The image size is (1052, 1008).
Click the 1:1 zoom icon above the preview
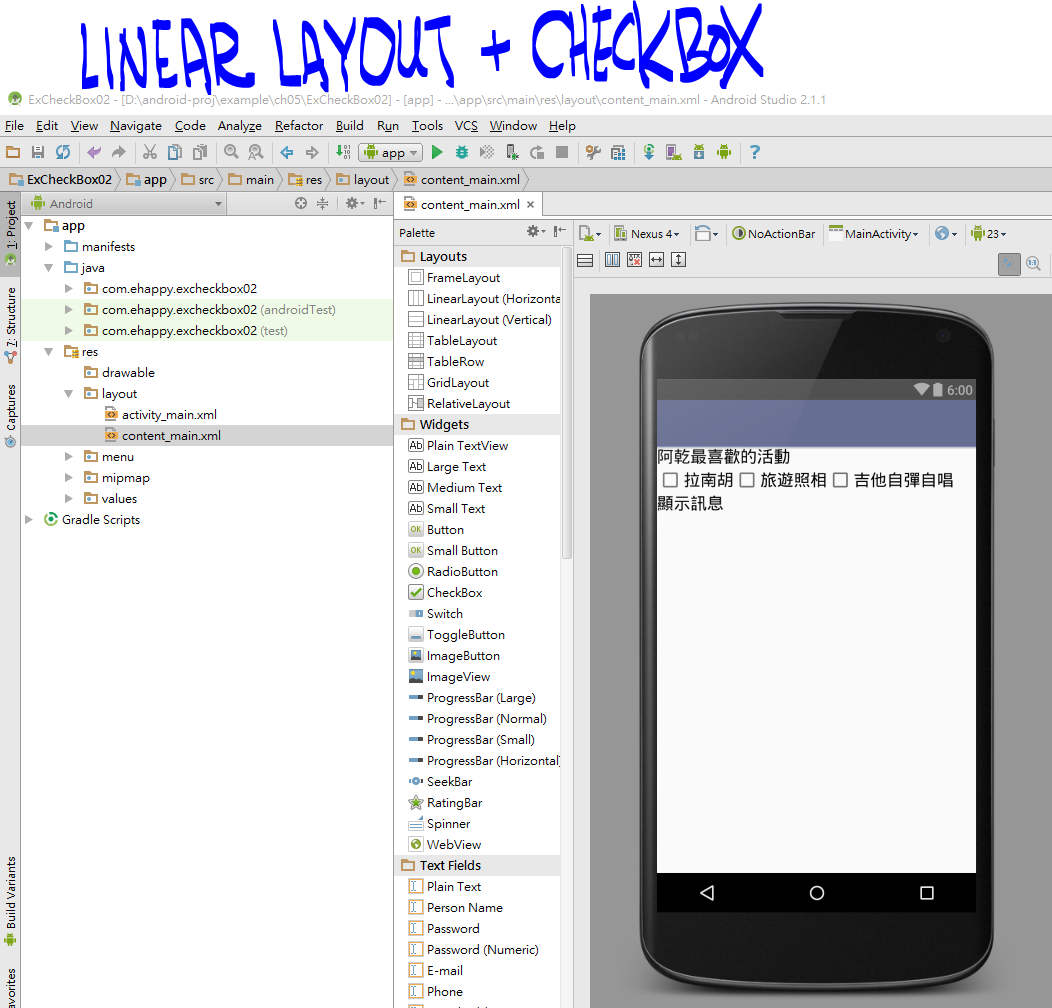(1034, 264)
